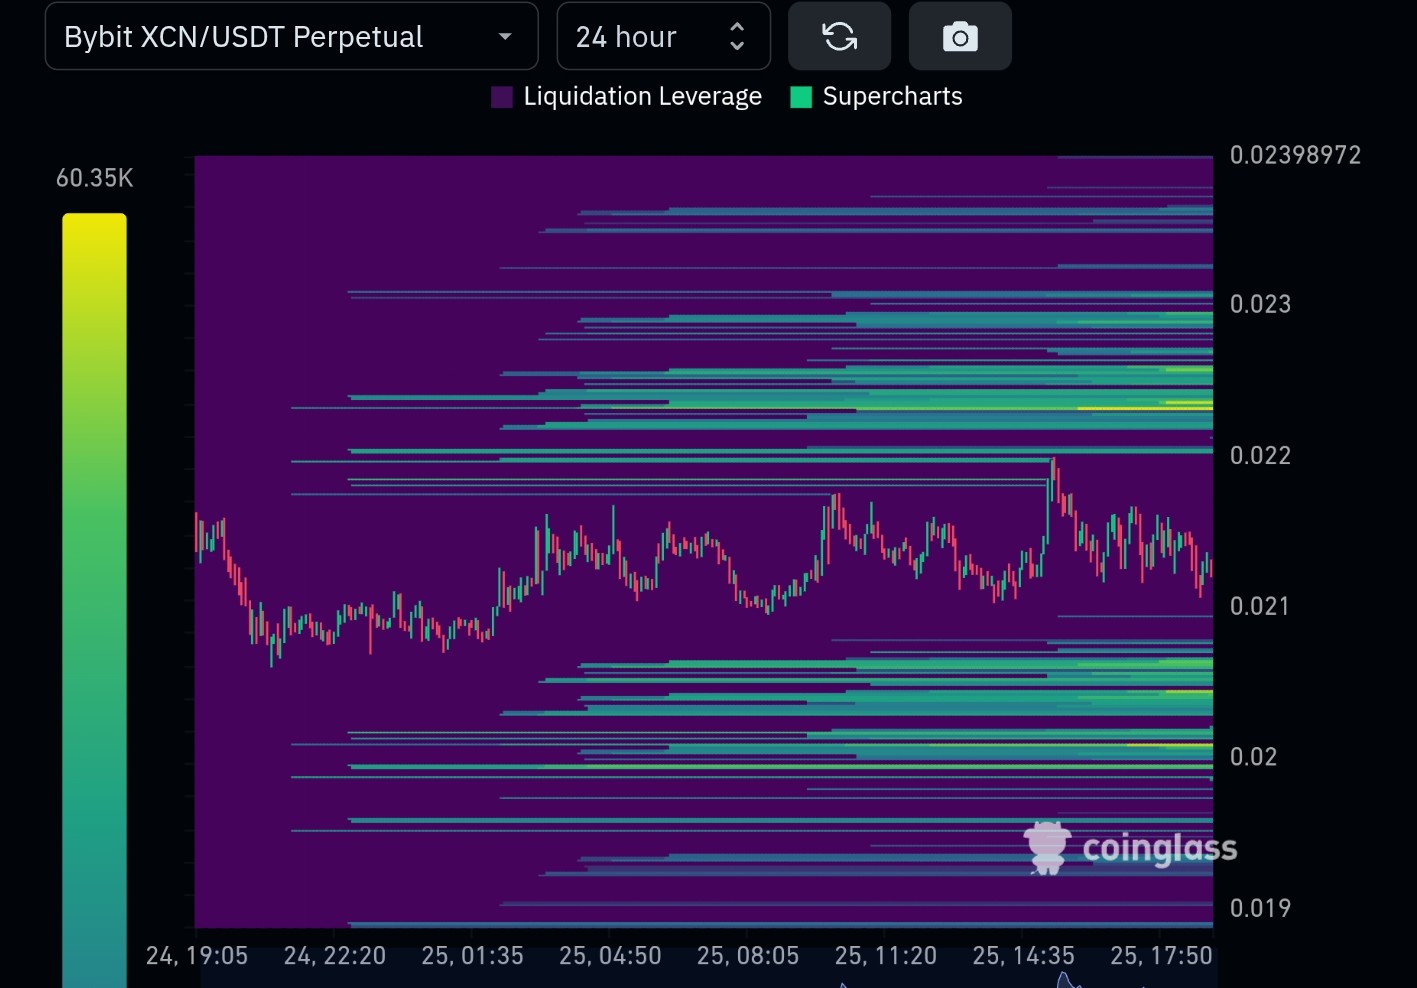Viewport: 1417px width, 988px height.
Task: Click the 25, 01:35 time axis label
Action: pos(473,956)
